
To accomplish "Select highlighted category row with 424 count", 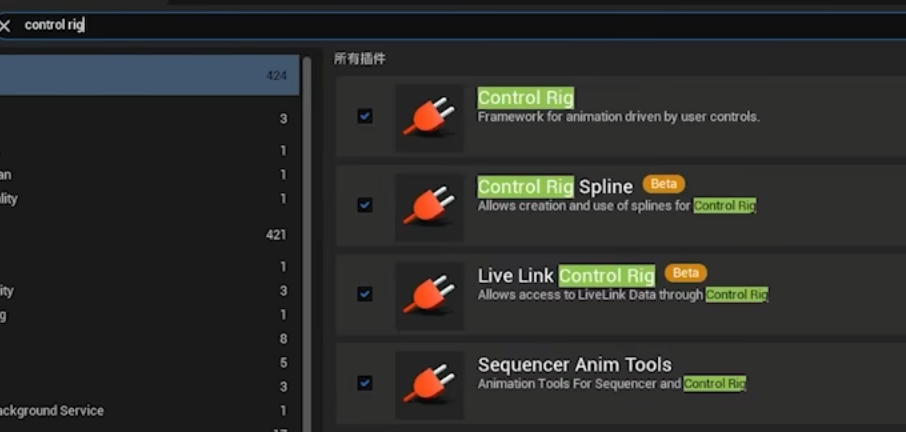I will click(x=150, y=75).
